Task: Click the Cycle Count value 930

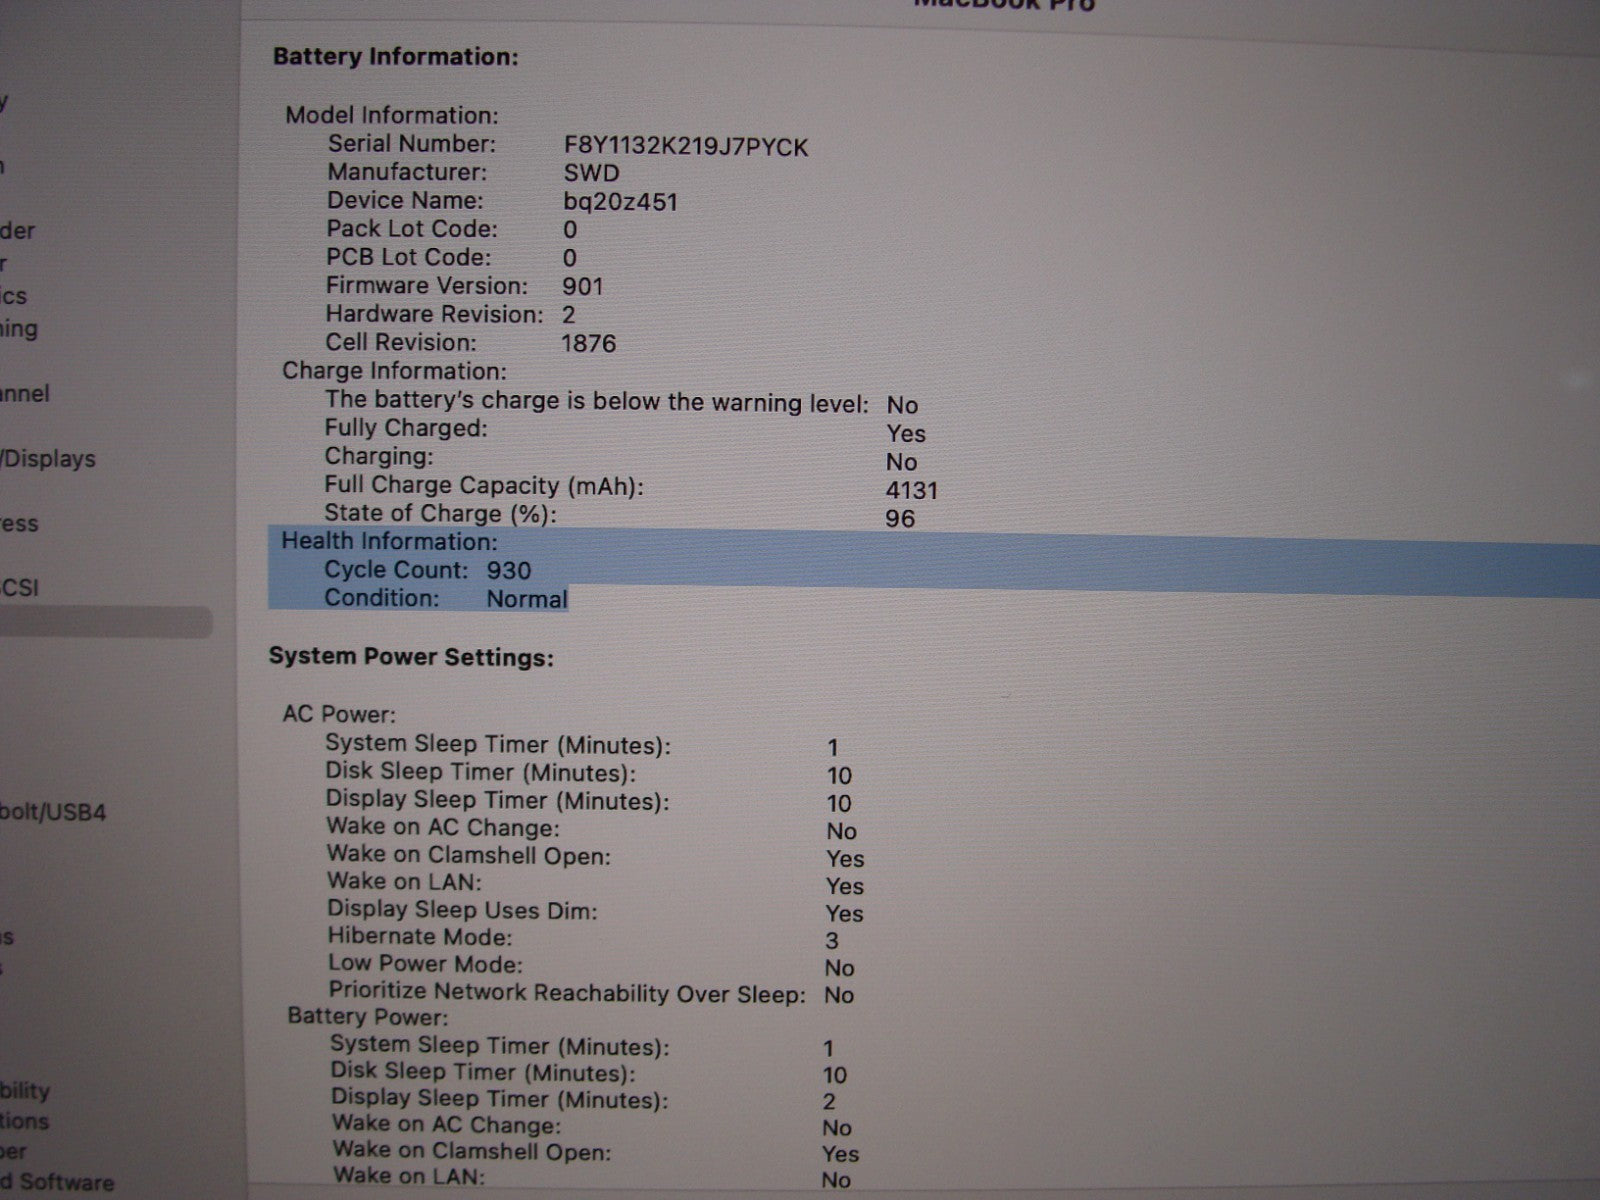Action: pyautogui.click(x=509, y=570)
